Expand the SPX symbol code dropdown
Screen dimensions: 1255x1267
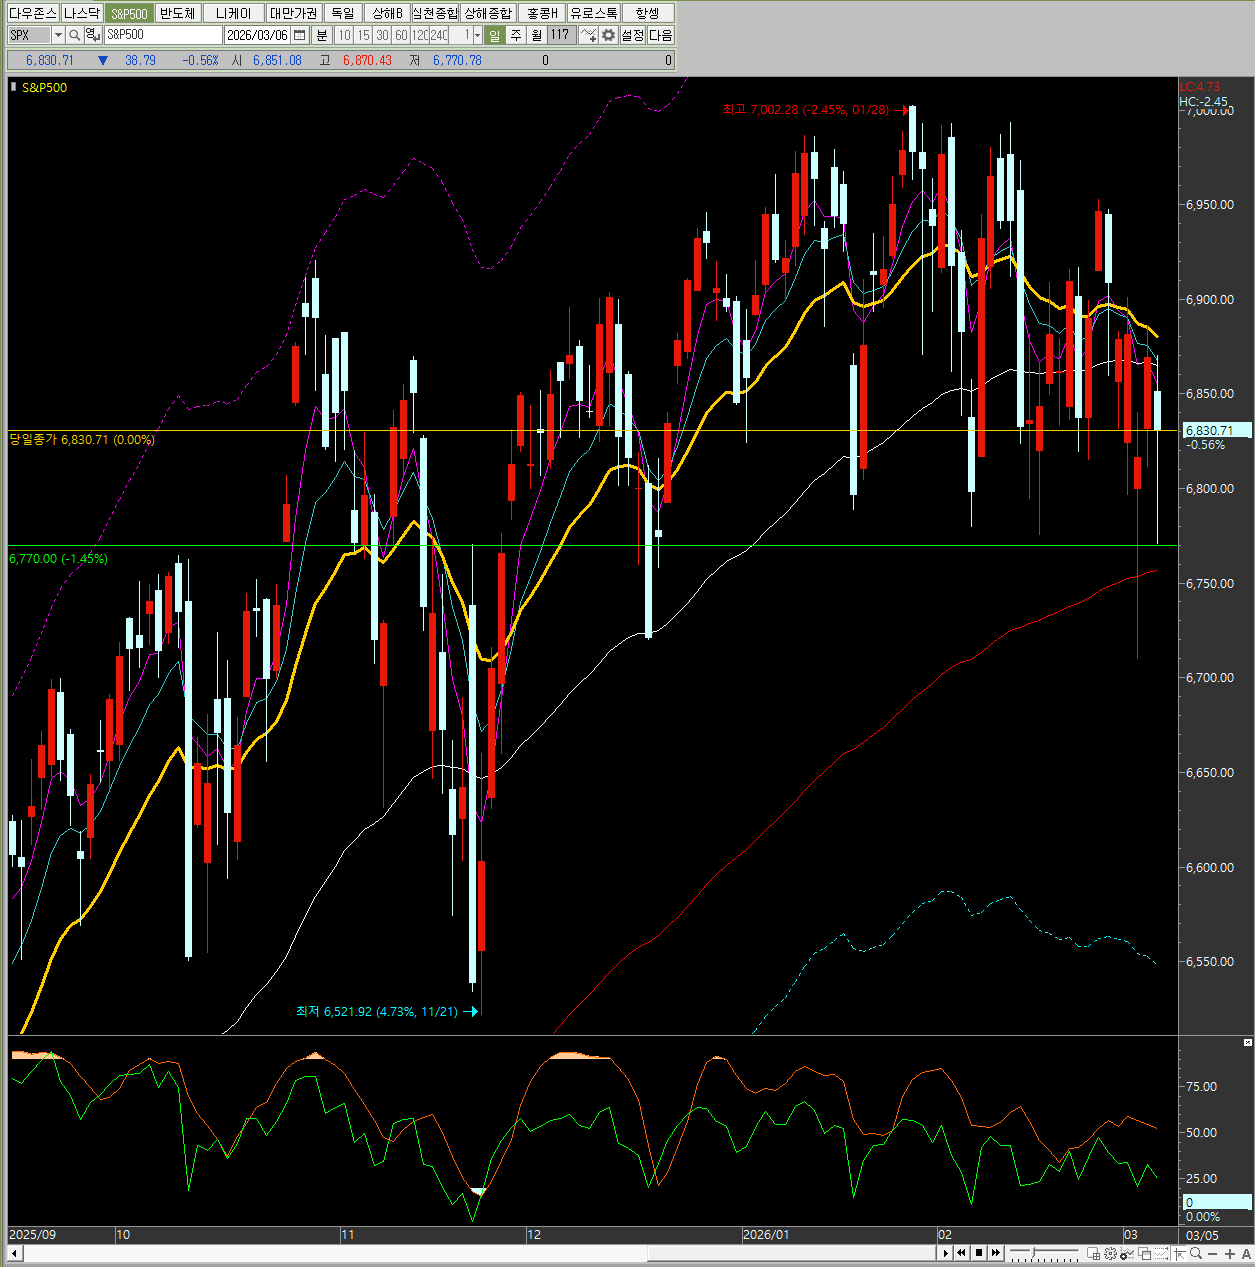[x=58, y=35]
